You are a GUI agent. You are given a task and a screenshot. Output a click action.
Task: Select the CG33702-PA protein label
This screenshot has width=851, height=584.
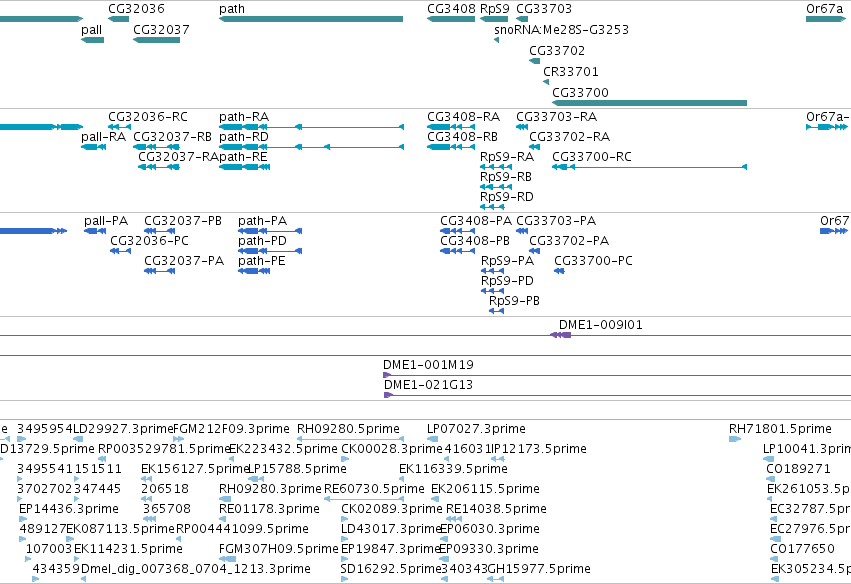[x=569, y=242]
